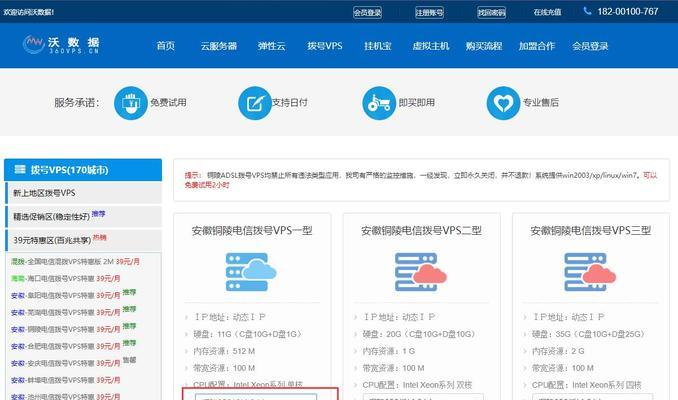Image resolution: width=678 pixels, height=400 pixels.
Task: Open the 在线充值 link
Action: 547,12
